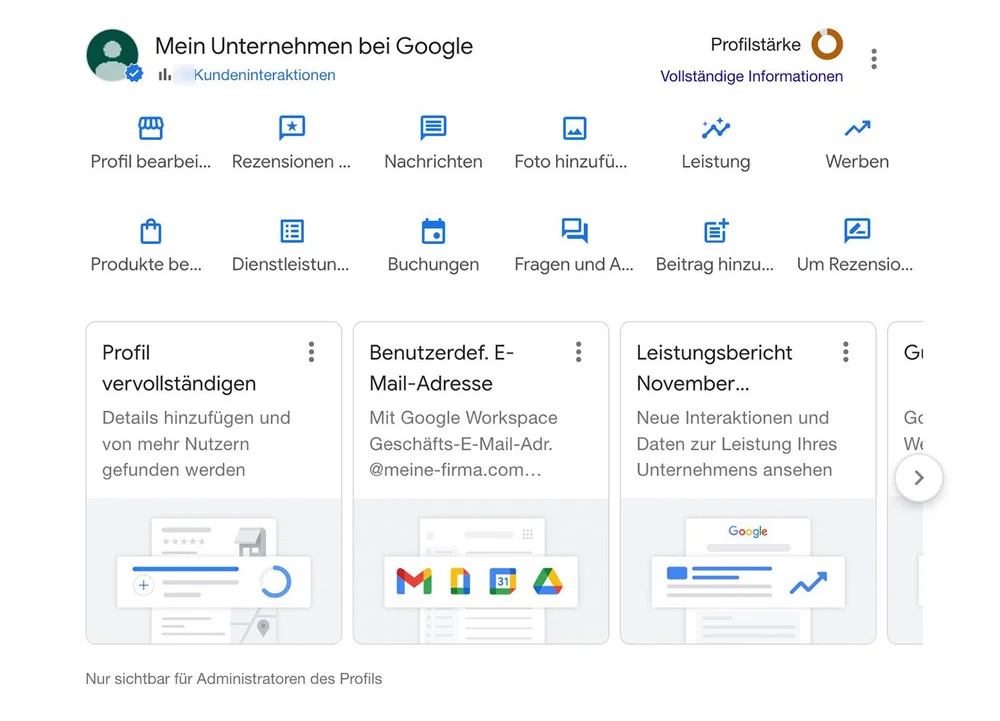Image resolution: width=1000 pixels, height=721 pixels.
Task: Open the Dienstleistungen list icon
Action: (x=291, y=231)
